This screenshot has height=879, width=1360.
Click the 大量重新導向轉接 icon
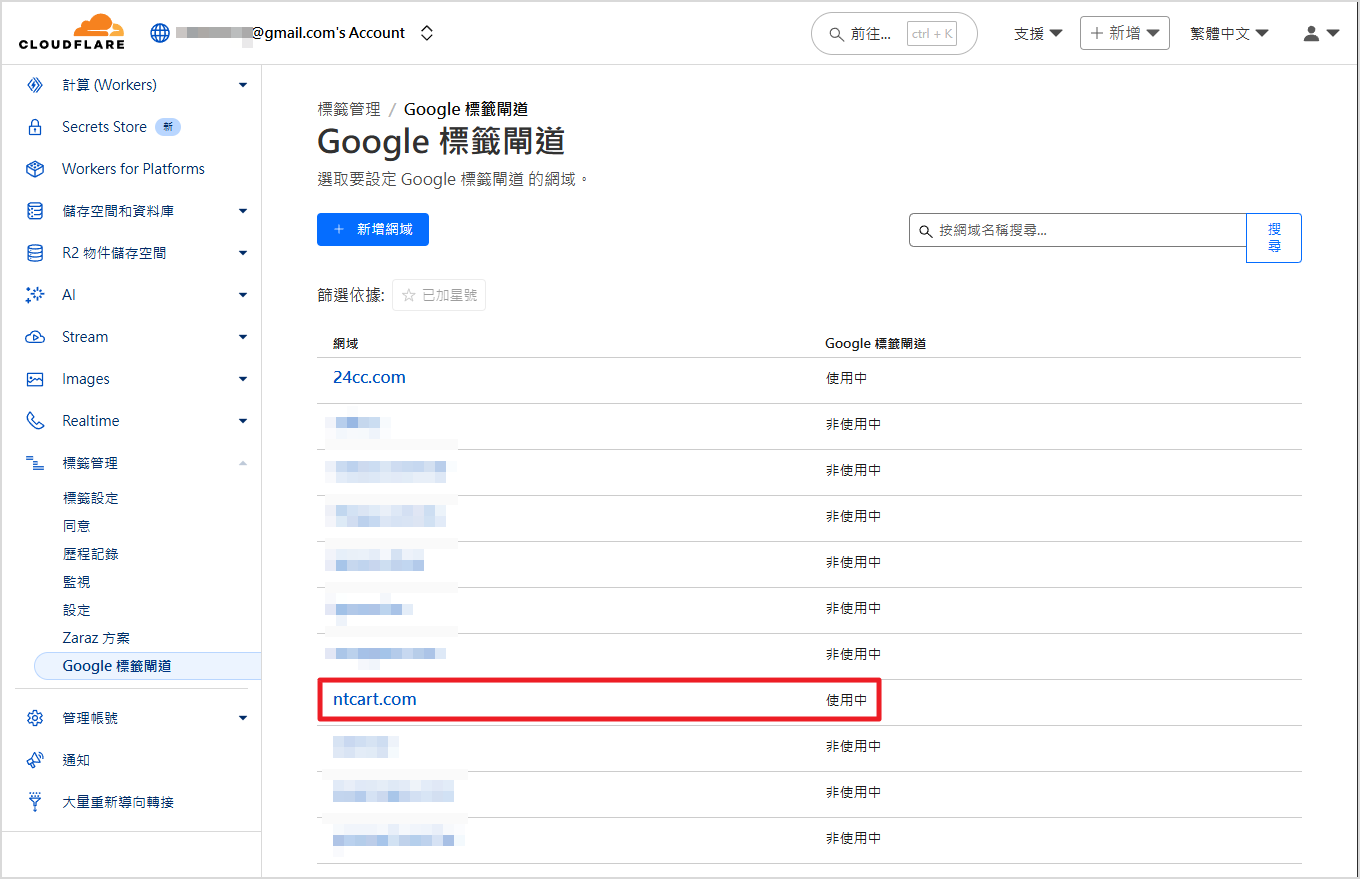pyautogui.click(x=35, y=802)
